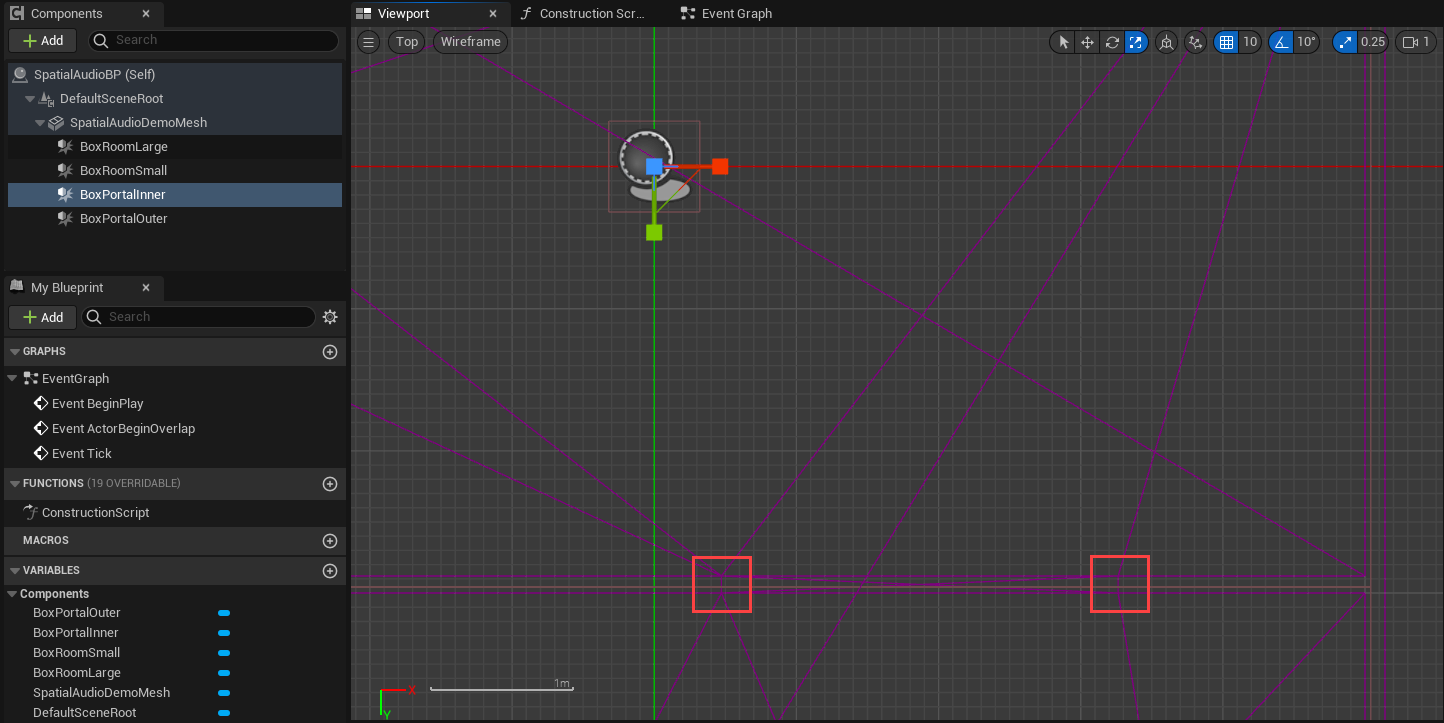Collapse the Variables section
Image resolution: width=1444 pixels, height=723 pixels.
click(x=15, y=571)
